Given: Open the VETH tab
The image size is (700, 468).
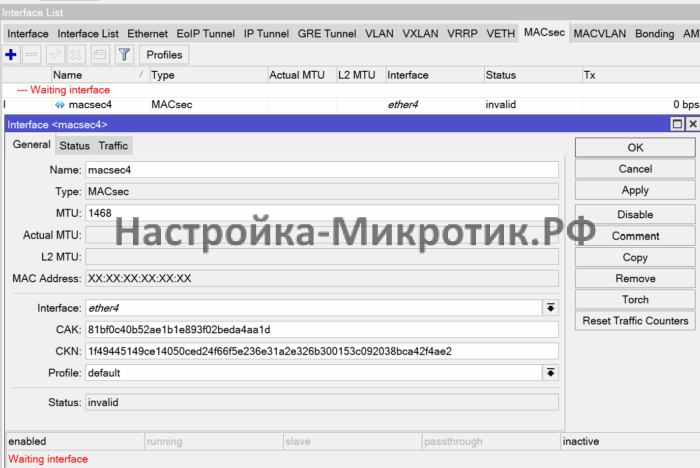Looking at the screenshot, I should point(500,34).
